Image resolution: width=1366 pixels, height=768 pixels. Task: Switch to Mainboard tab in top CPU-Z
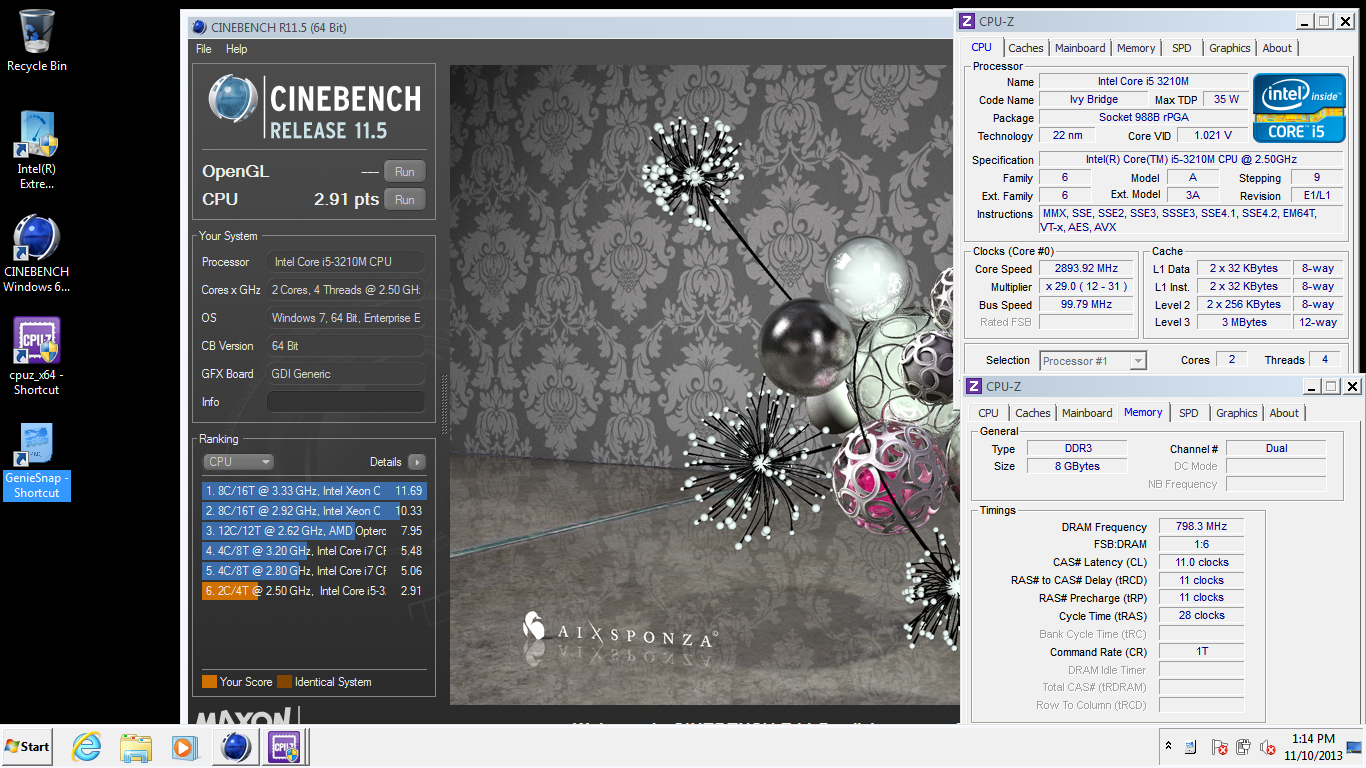(x=1080, y=48)
